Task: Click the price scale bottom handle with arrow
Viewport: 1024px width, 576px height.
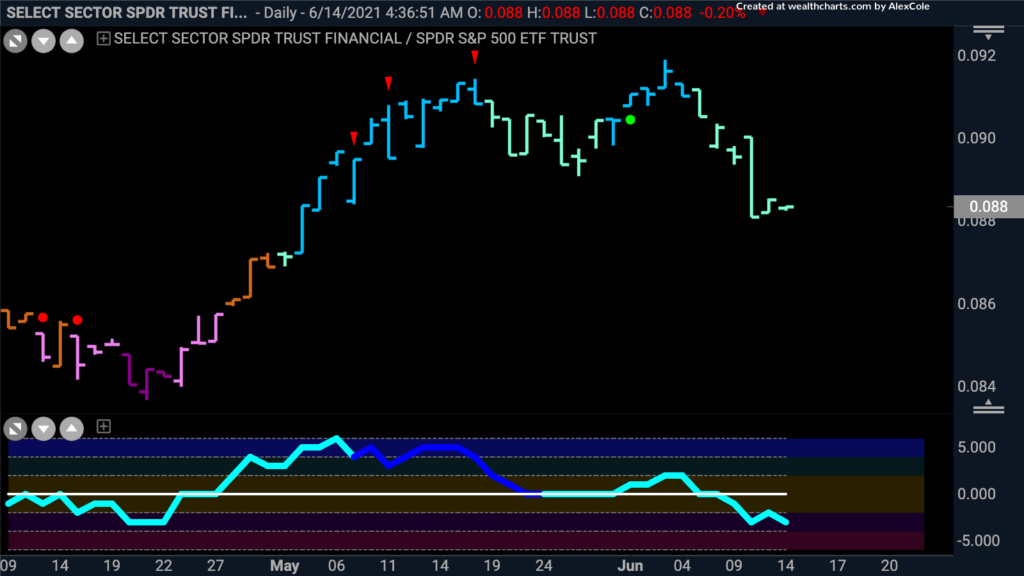Action: point(988,406)
